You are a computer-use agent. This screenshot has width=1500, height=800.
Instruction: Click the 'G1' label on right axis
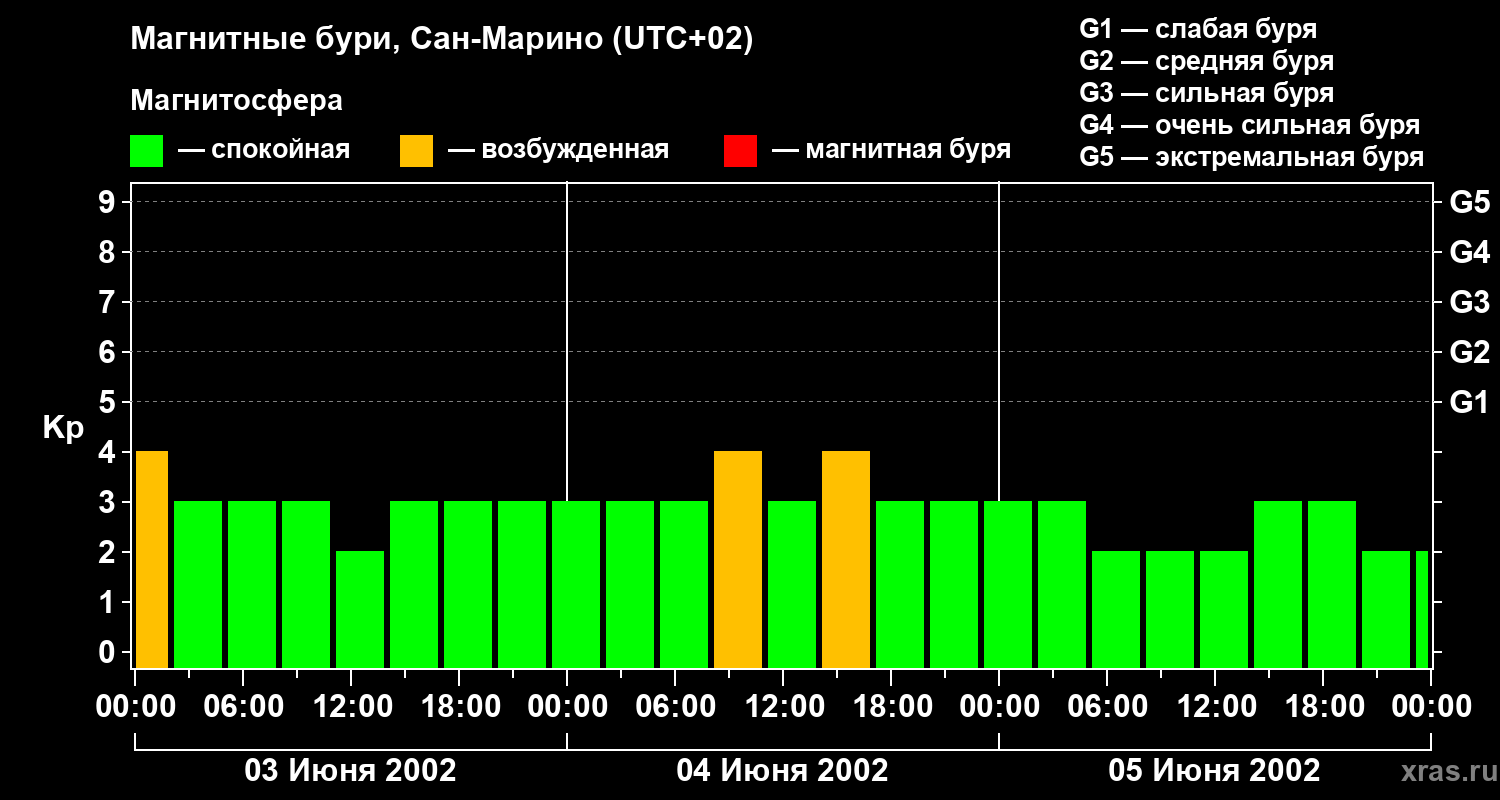click(1469, 402)
